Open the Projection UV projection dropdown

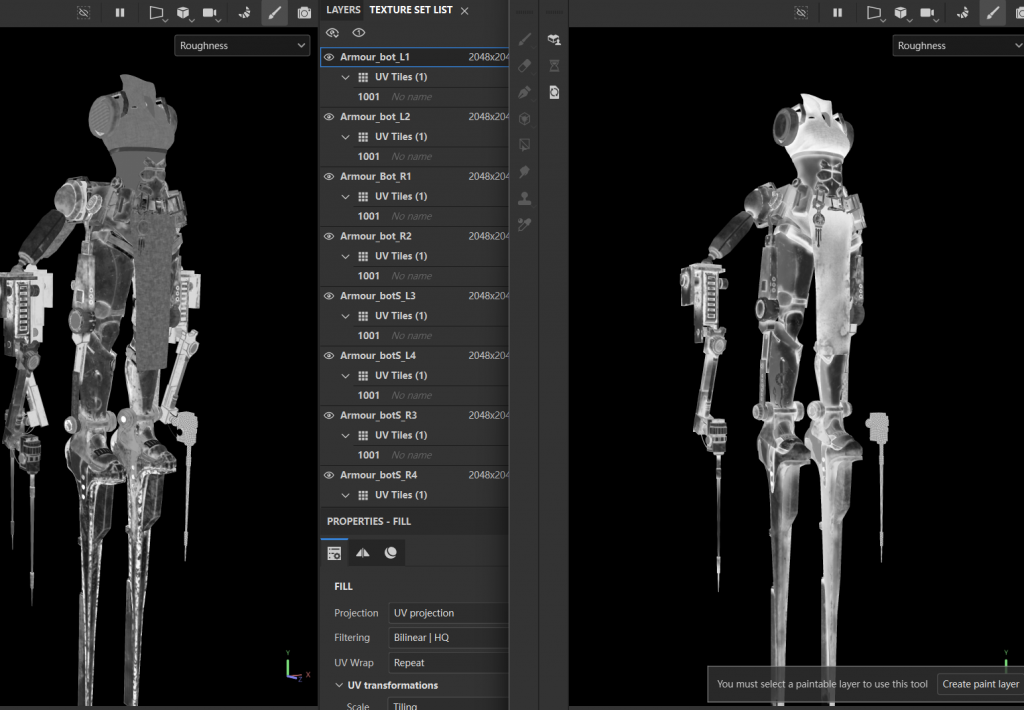point(448,613)
